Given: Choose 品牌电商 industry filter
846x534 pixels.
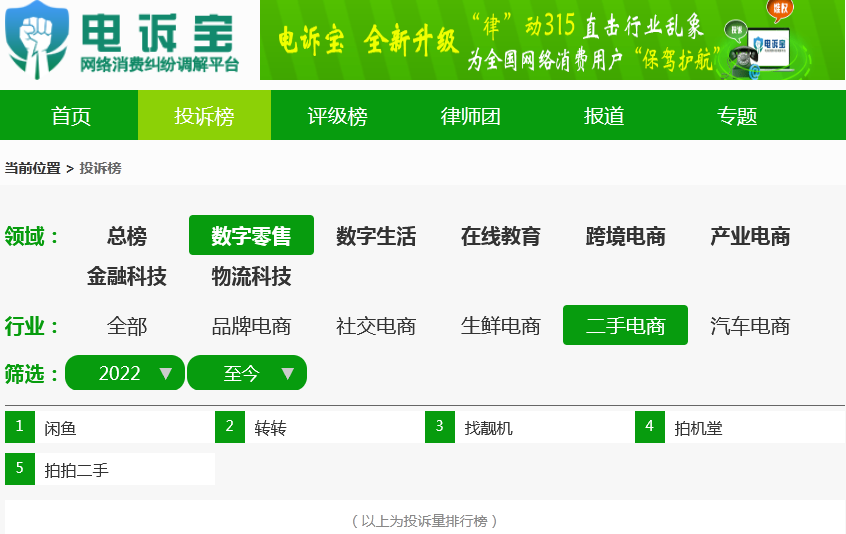Looking at the screenshot, I should (251, 326).
